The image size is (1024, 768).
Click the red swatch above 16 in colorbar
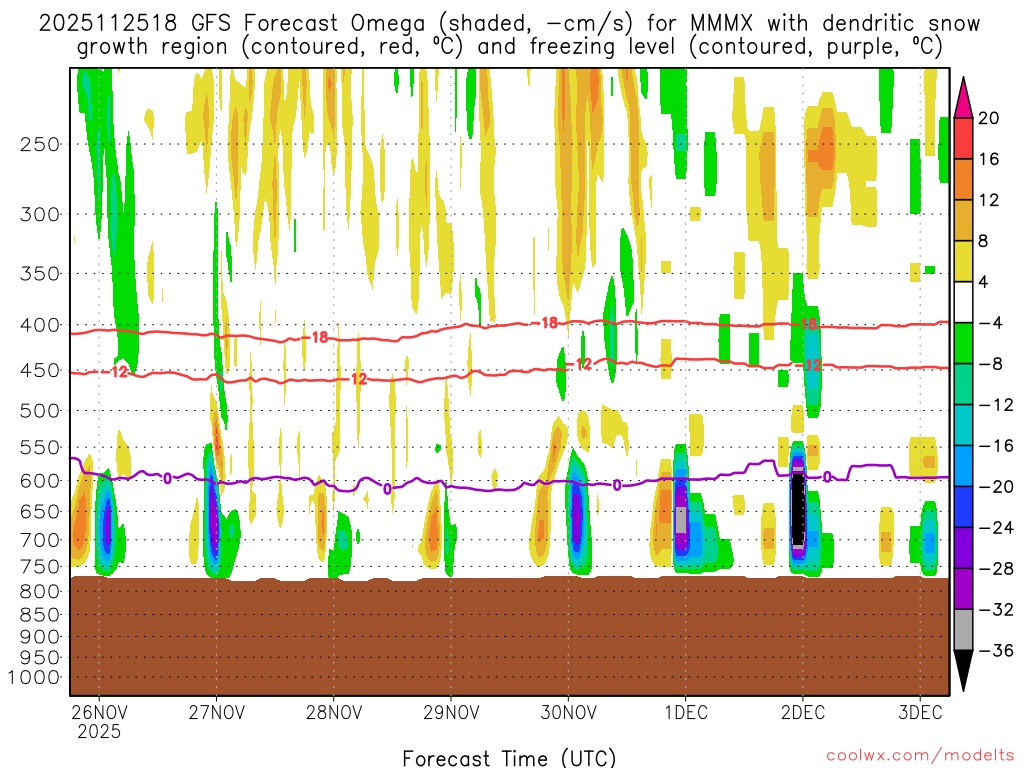tap(963, 138)
